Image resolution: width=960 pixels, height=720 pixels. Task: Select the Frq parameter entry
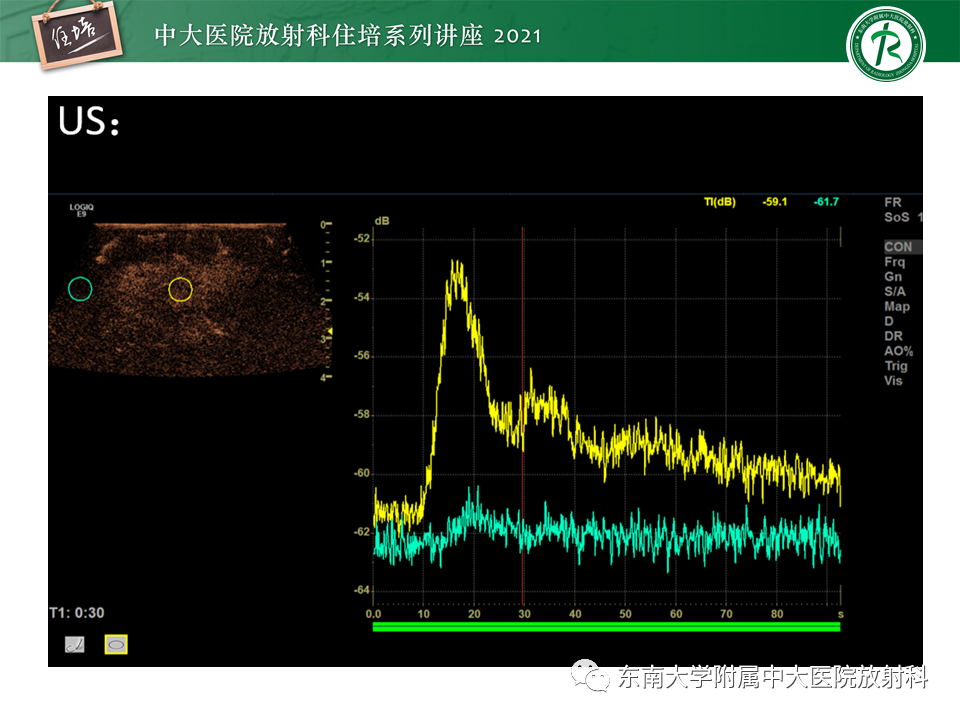894,262
